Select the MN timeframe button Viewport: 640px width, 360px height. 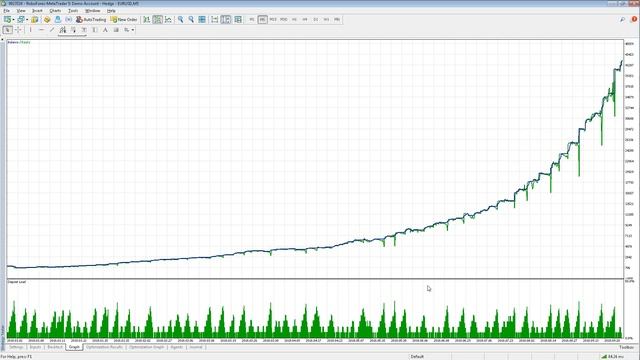337,19
